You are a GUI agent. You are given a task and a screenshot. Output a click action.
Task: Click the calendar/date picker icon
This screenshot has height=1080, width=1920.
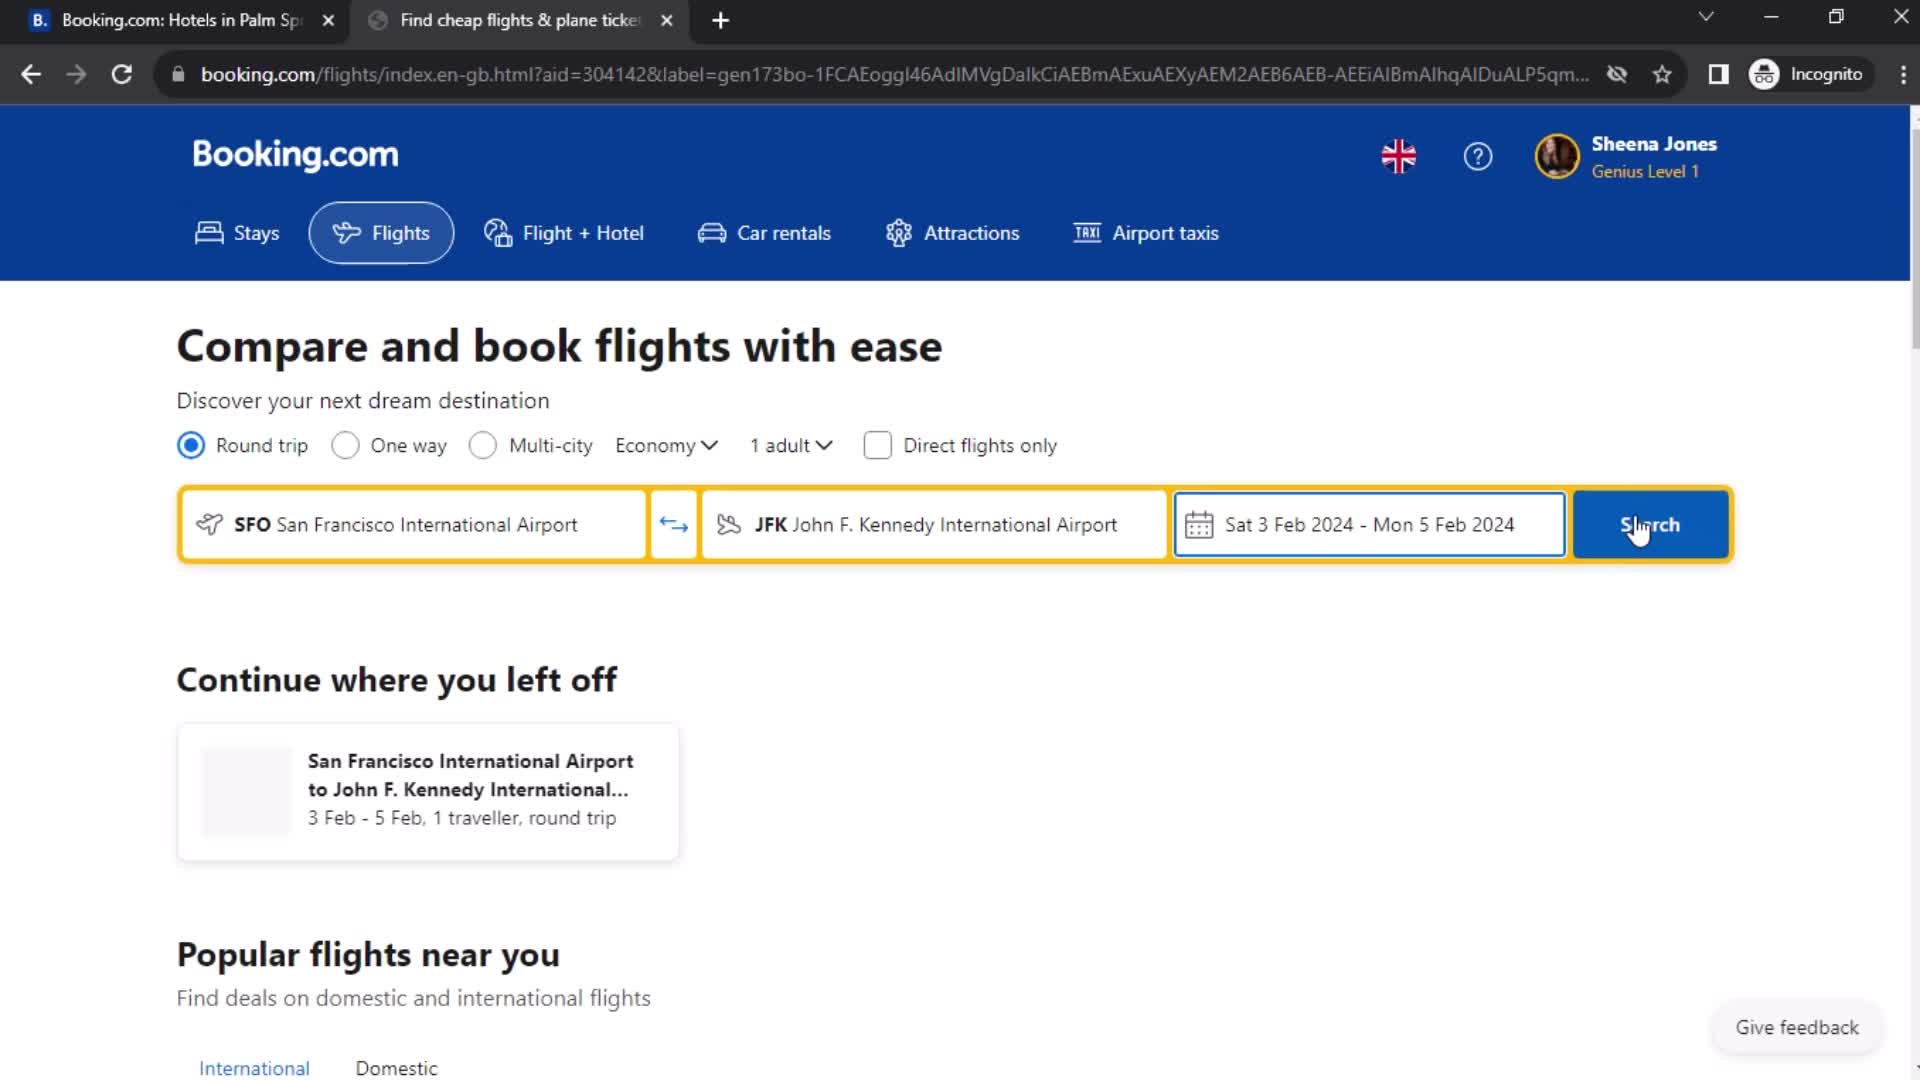pos(1199,525)
